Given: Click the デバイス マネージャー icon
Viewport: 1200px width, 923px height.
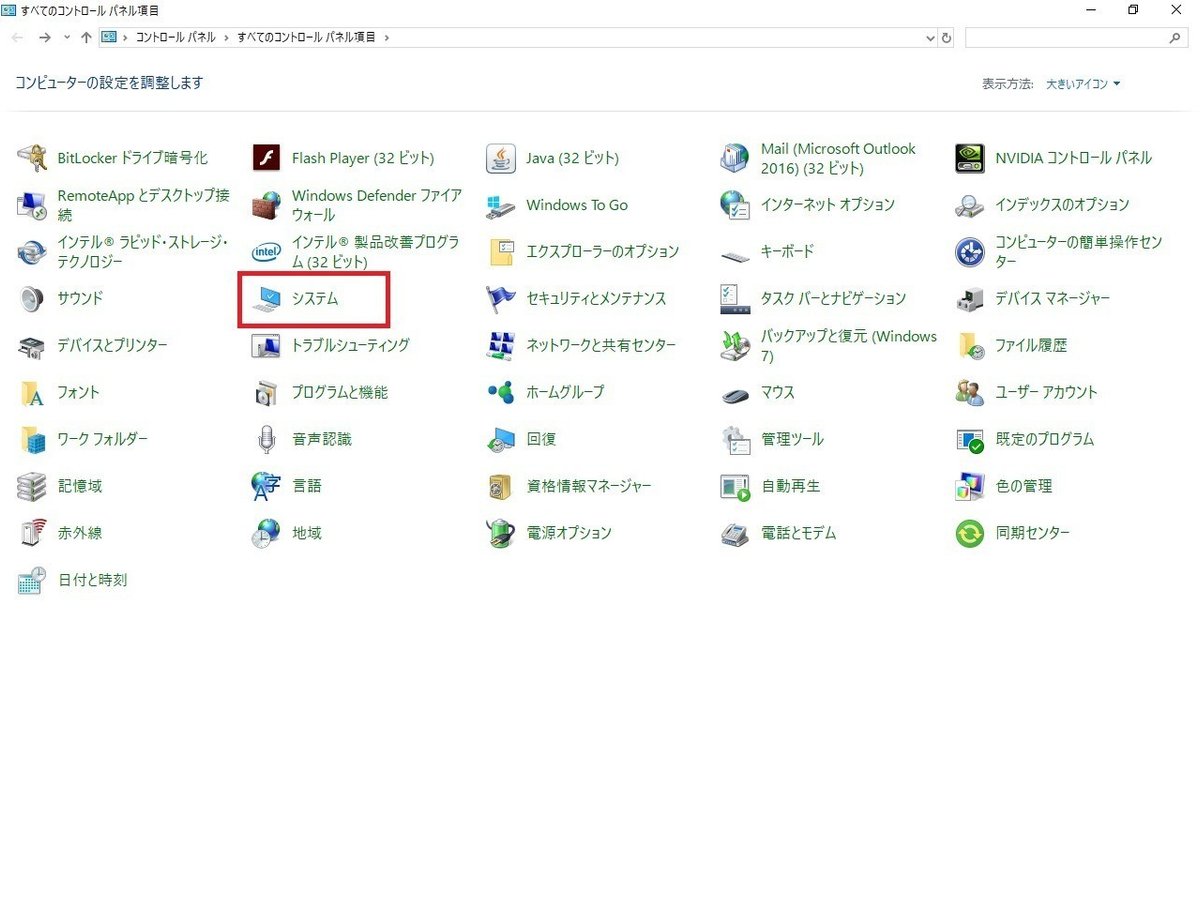Looking at the screenshot, I should point(970,299).
